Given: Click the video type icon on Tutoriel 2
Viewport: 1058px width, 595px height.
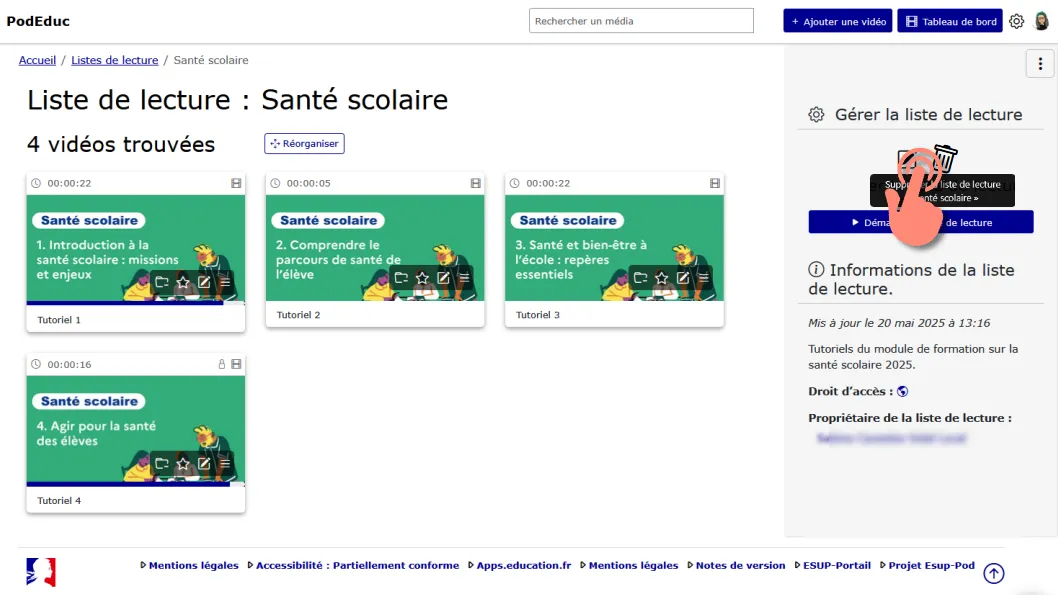Looking at the screenshot, I should click(476, 183).
